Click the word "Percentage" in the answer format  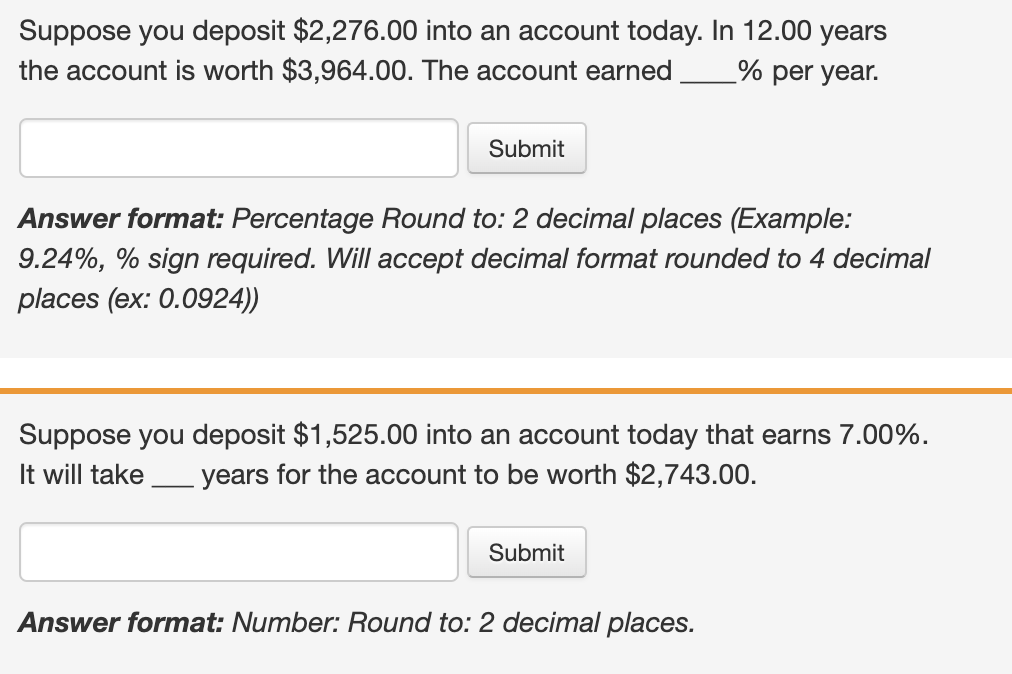(303, 218)
